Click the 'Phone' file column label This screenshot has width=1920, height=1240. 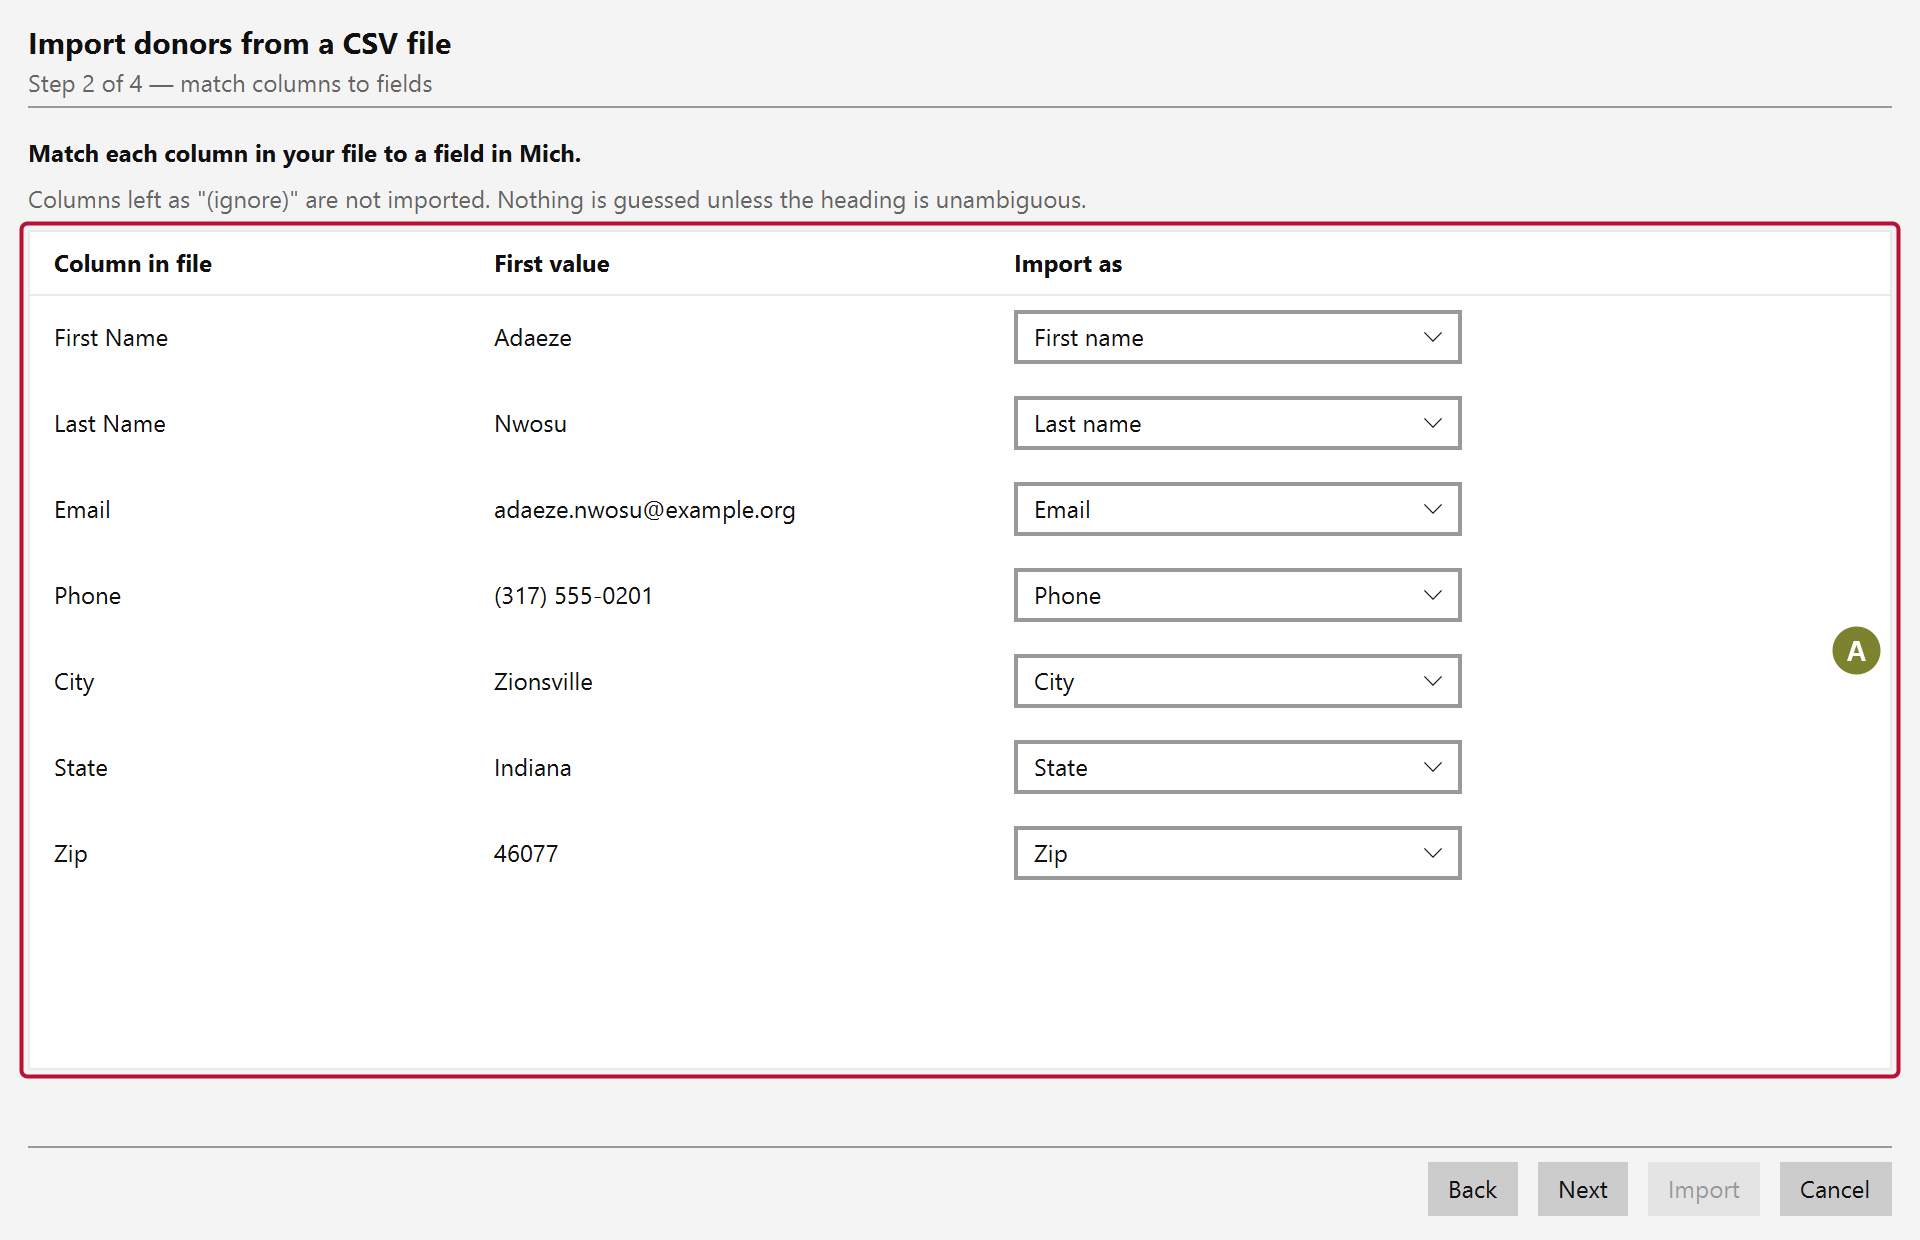click(88, 596)
